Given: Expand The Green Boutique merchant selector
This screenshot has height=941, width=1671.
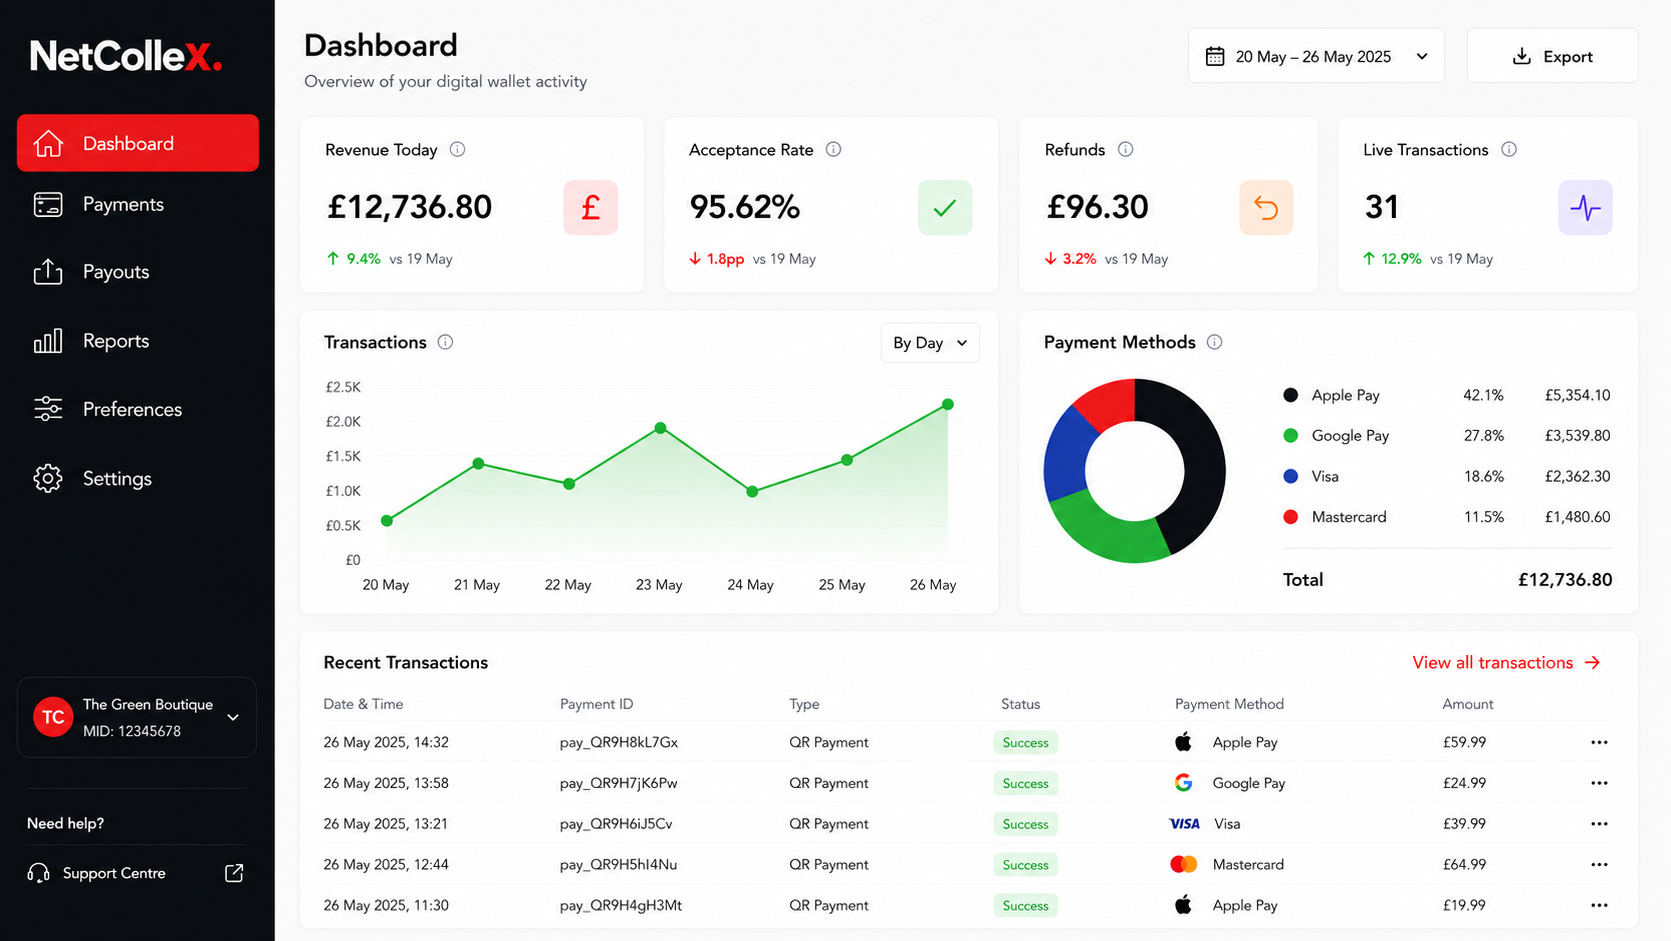Looking at the screenshot, I should [x=137, y=717].
